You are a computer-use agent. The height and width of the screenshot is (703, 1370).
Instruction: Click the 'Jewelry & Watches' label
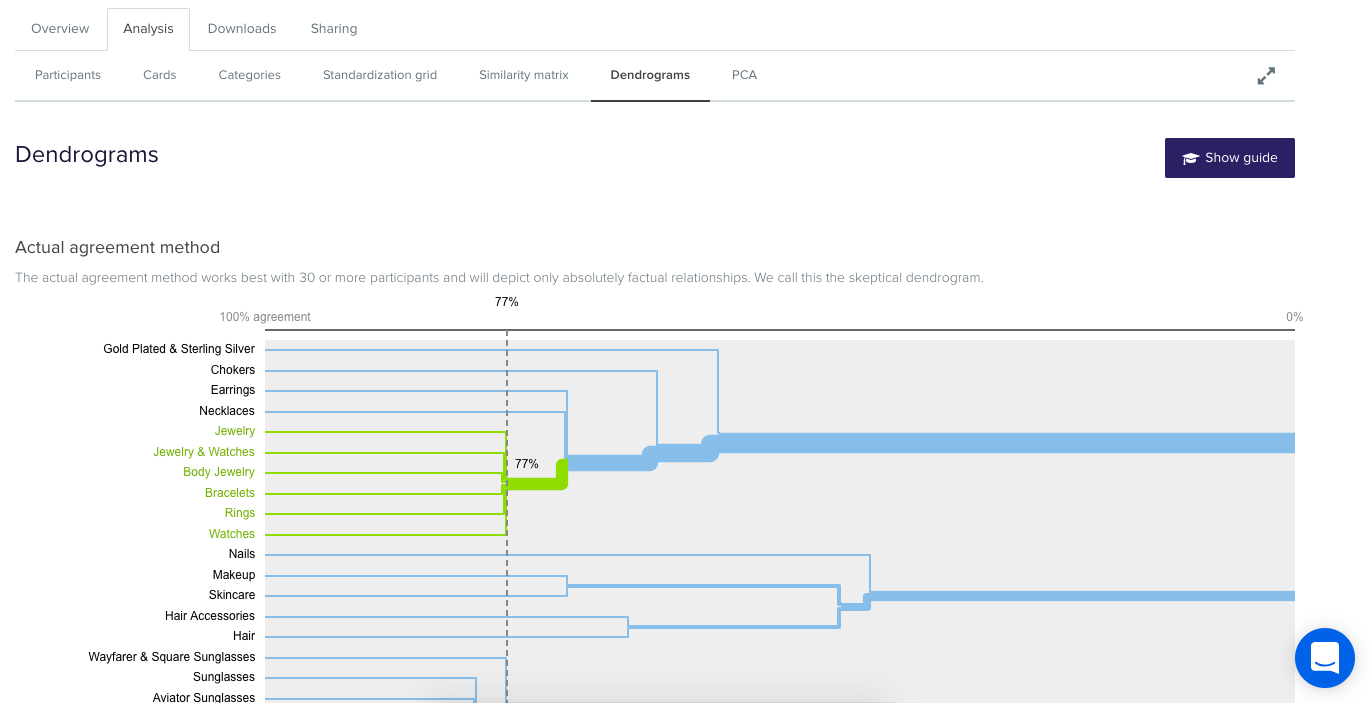pos(204,452)
